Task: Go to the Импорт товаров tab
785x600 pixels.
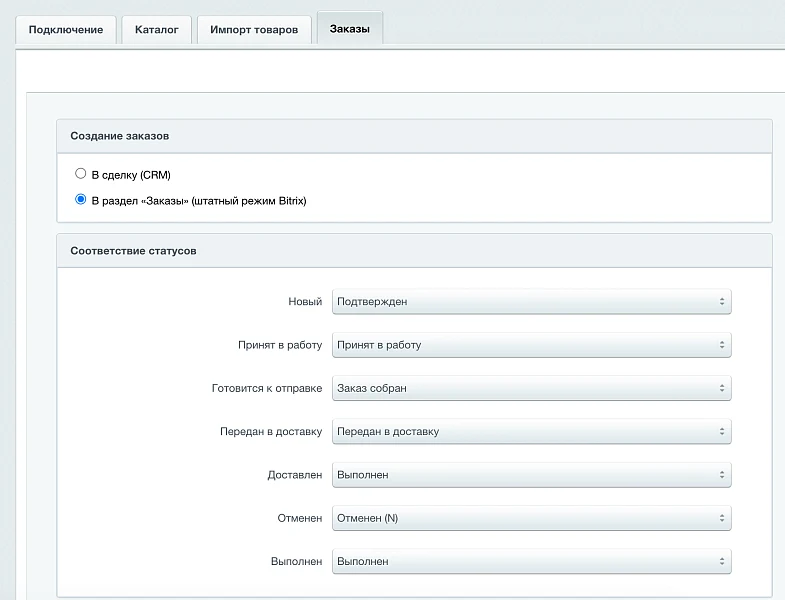Action: (254, 30)
